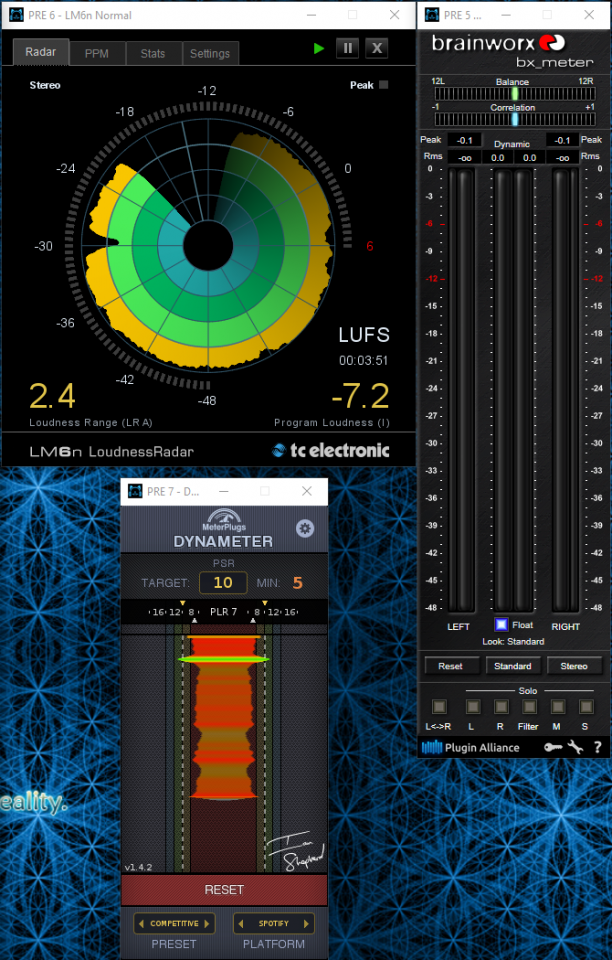Click the MeterPlugs Dynameter logo
612x960 pixels.
(x=224, y=529)
